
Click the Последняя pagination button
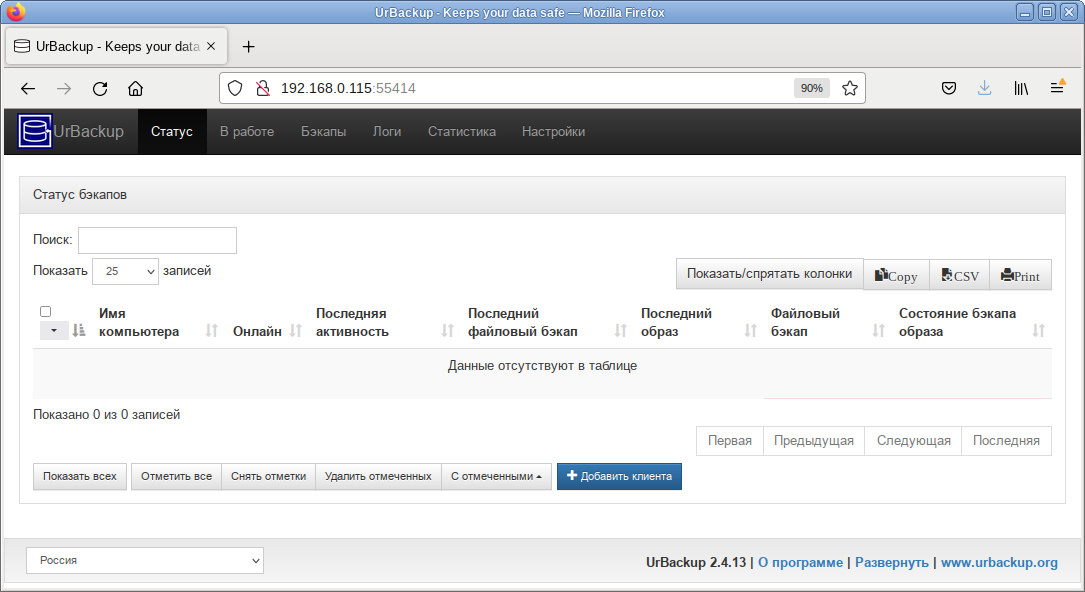tap(1006, 441)
